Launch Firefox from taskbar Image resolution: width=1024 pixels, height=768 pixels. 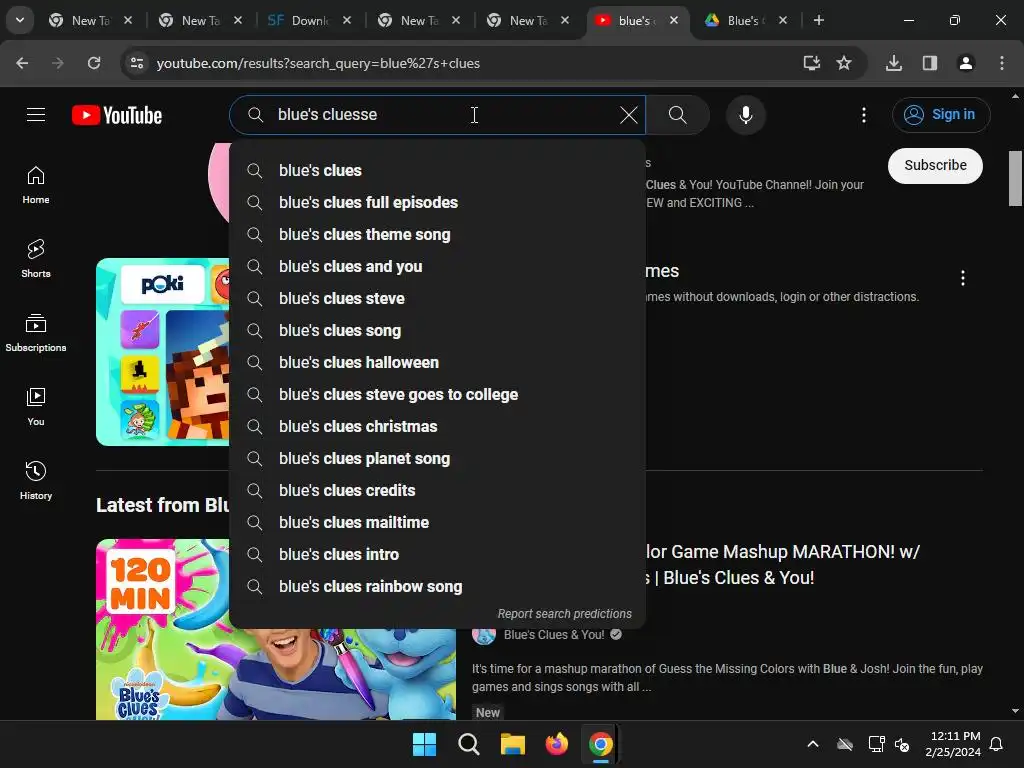[x=556, y=744]
